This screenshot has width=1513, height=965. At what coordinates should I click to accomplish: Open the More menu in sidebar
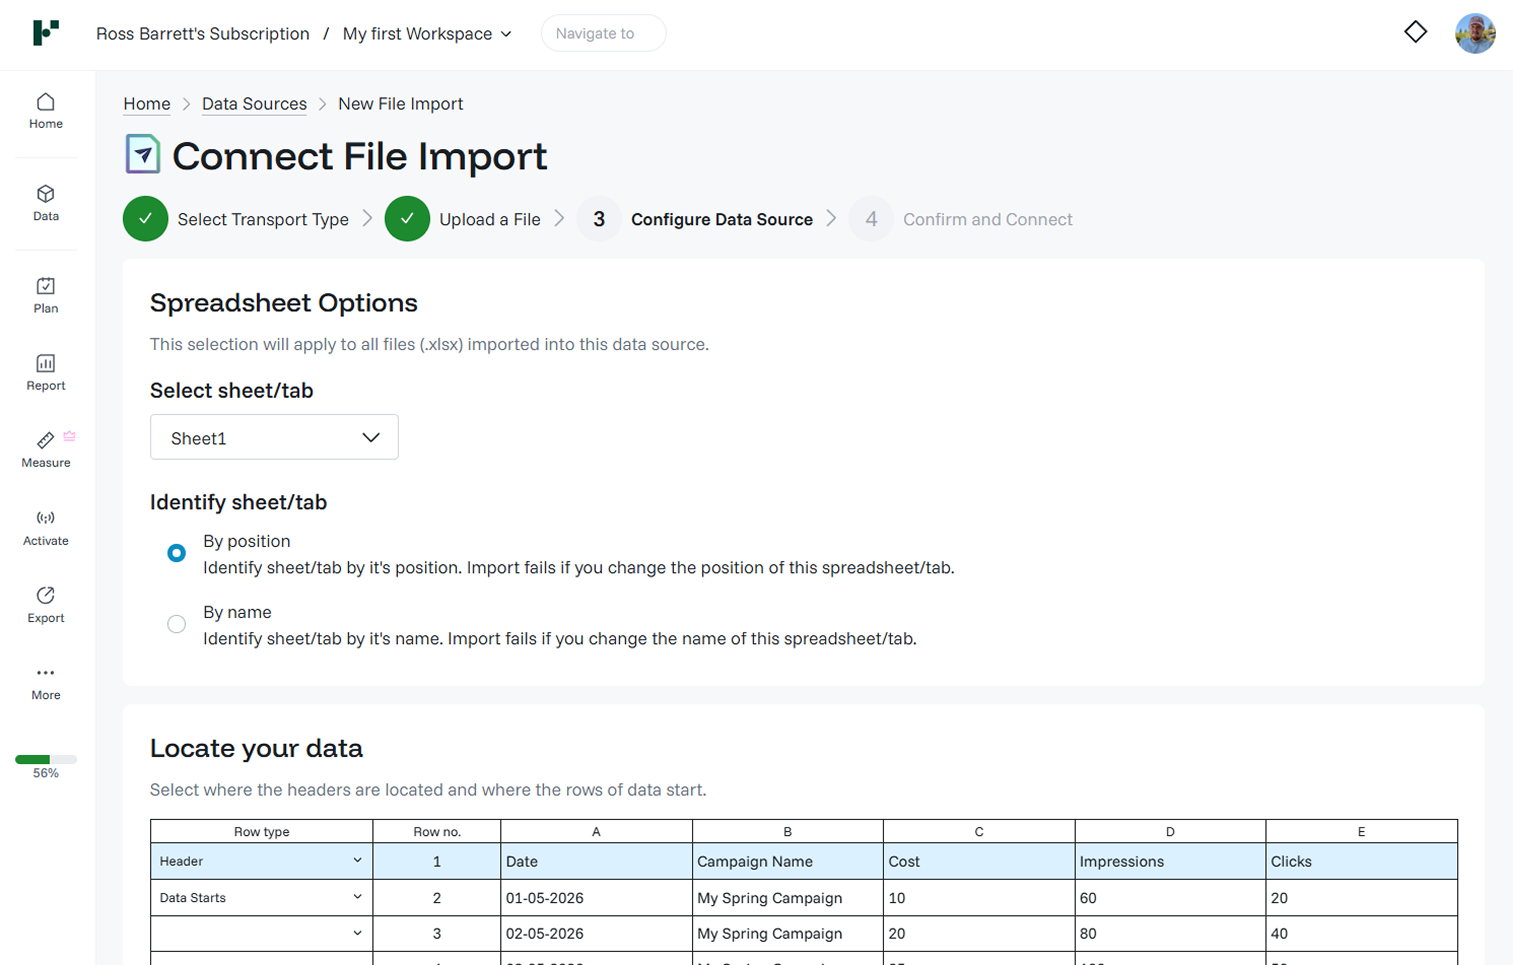pyautogui.click(x=46, y=682)
